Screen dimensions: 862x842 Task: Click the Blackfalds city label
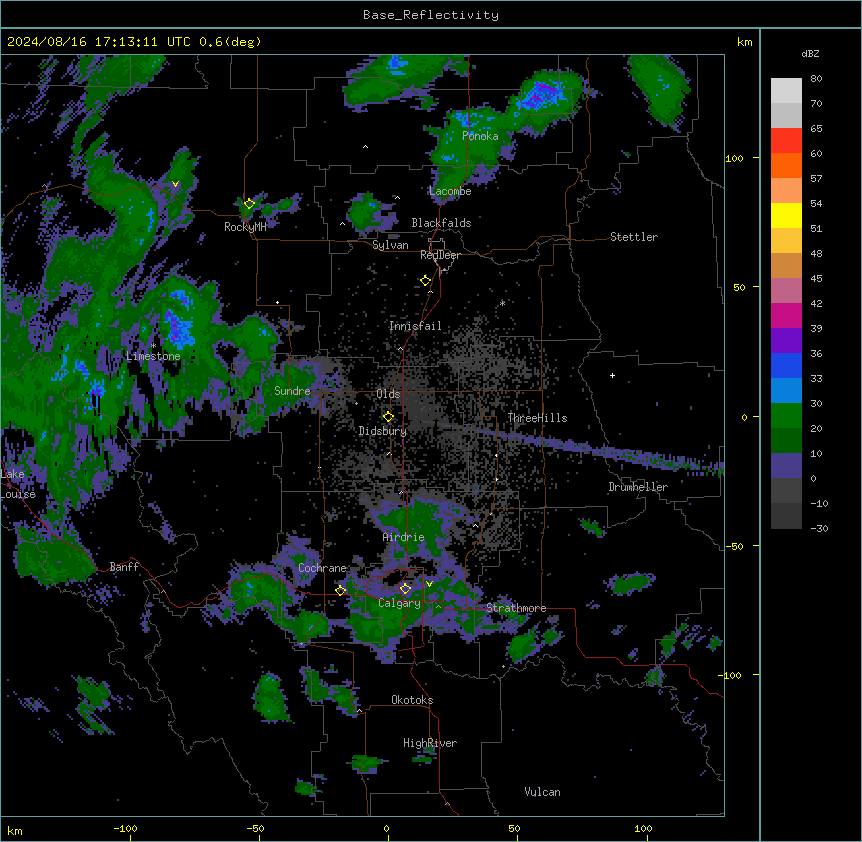pos(441,223)
